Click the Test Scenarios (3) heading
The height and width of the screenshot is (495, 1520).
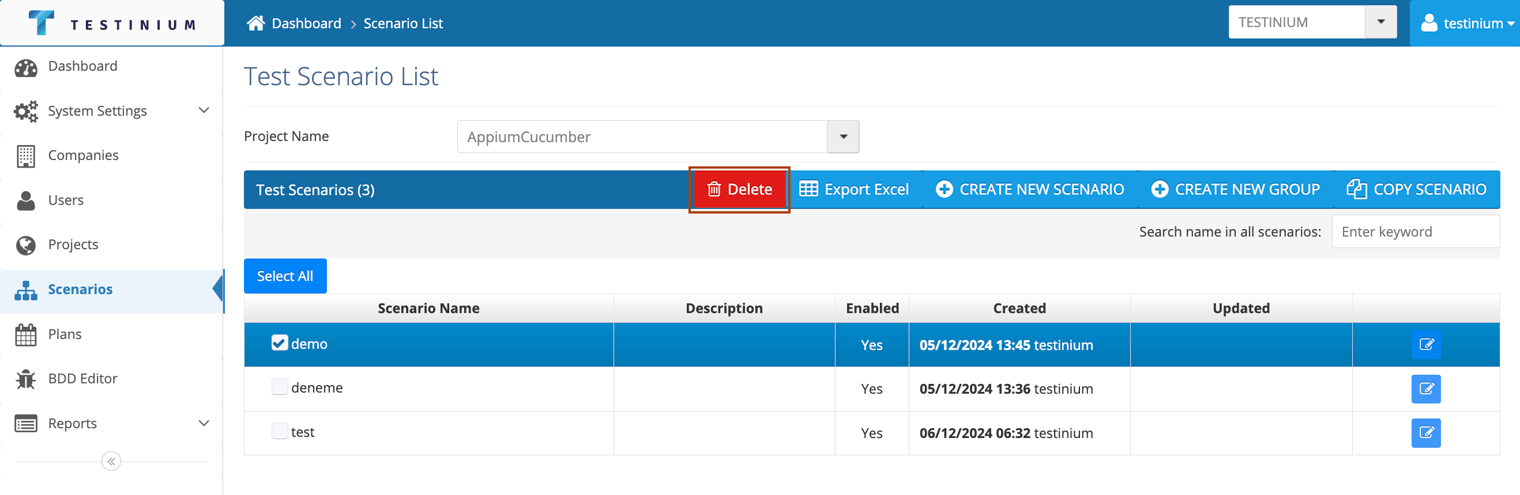(315, 189)
